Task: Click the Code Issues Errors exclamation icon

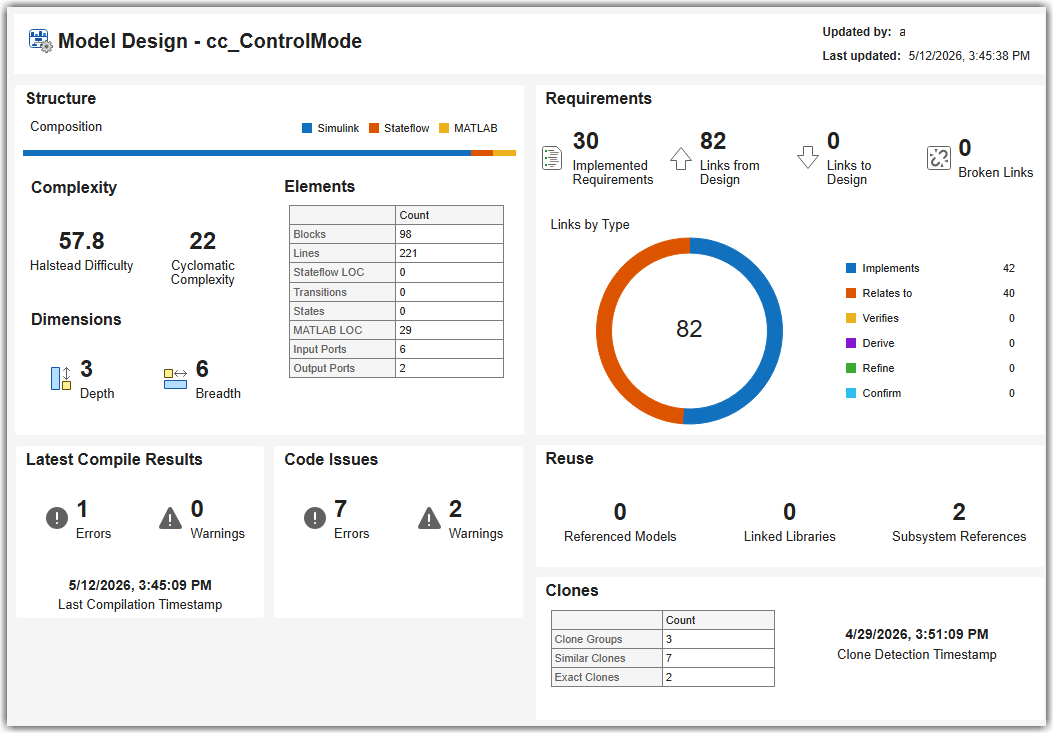Action: pyautogui.click(x=315, y=518)
